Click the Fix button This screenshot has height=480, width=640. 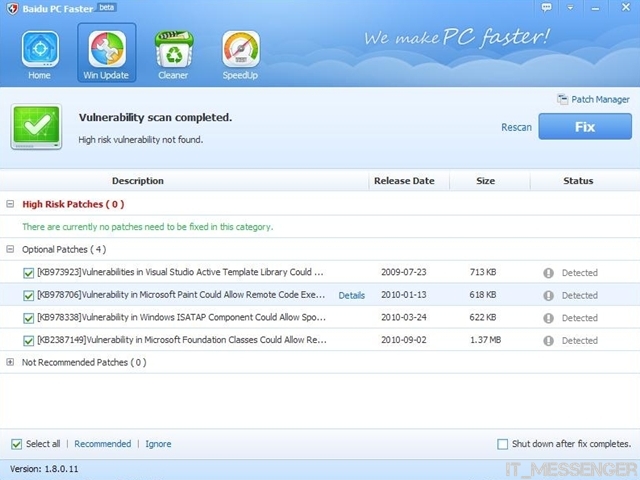tap(585, 127)
